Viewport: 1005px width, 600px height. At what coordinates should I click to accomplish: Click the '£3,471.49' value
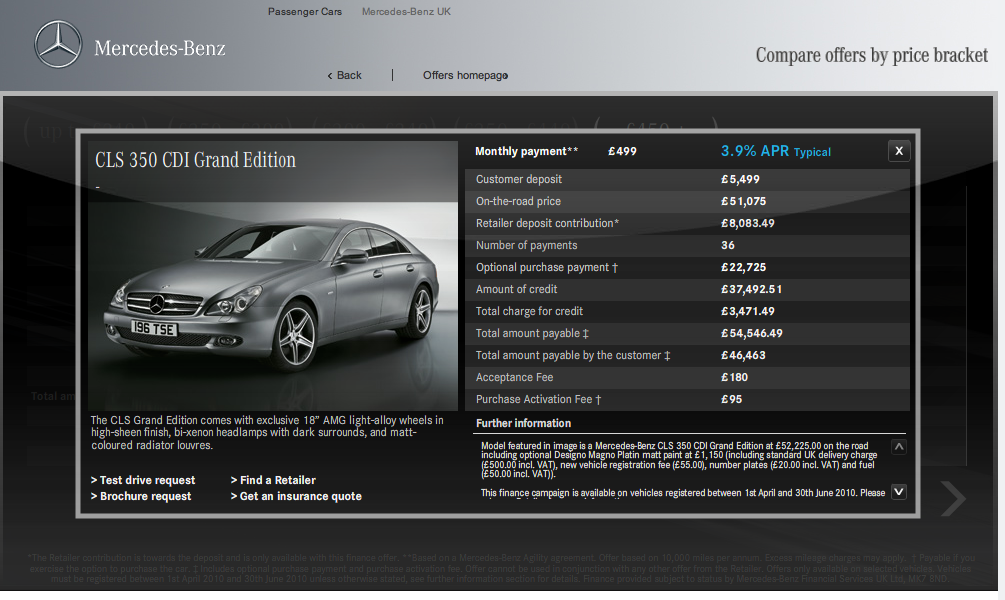(x=747, y=312)
